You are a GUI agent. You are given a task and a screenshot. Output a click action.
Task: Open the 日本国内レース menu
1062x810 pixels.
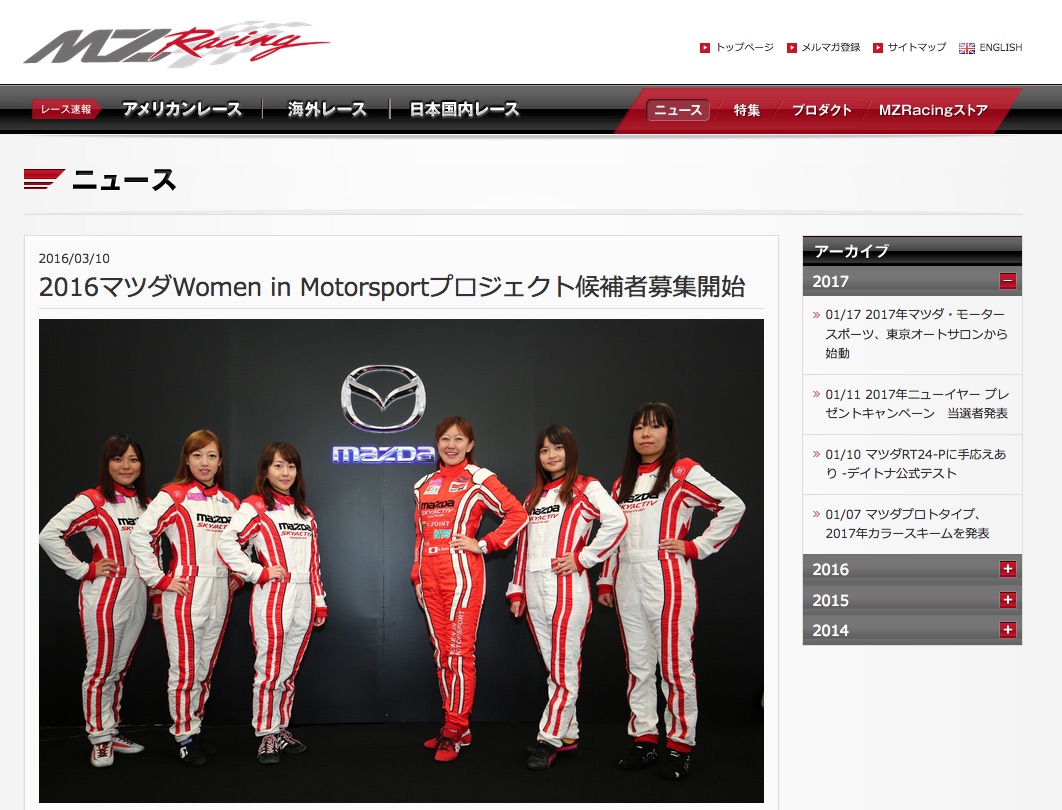point(464,109)
